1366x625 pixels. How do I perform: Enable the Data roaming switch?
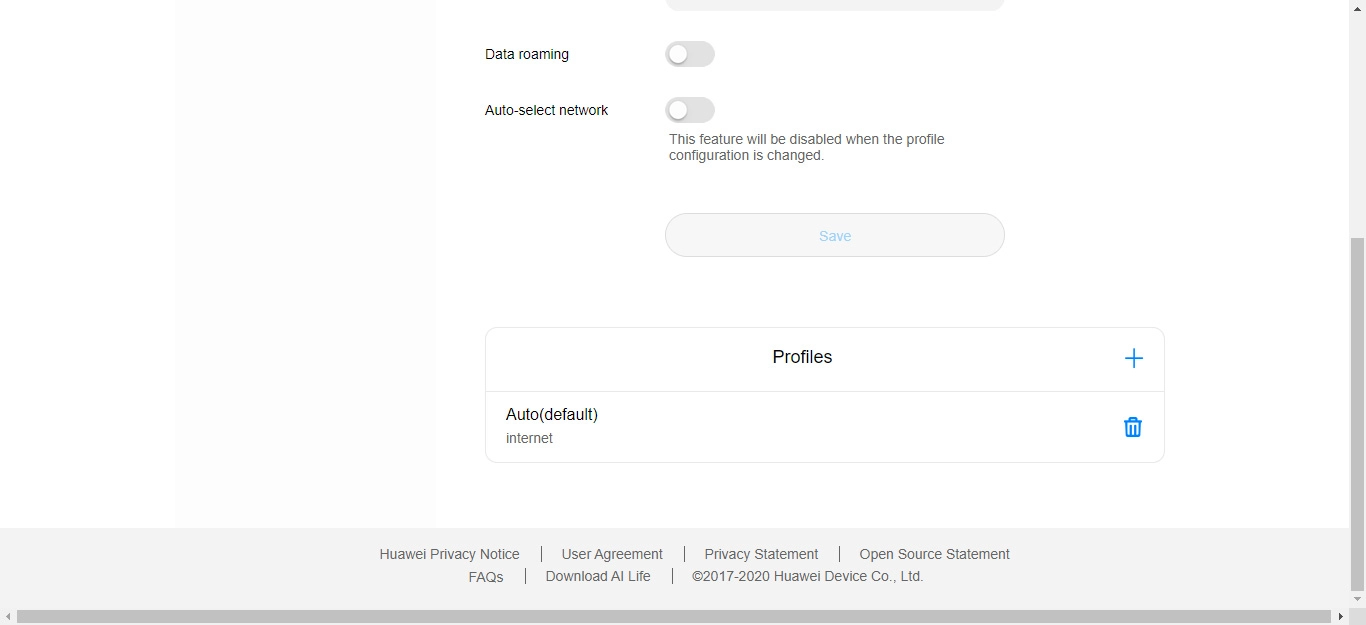tap(690, 54)
